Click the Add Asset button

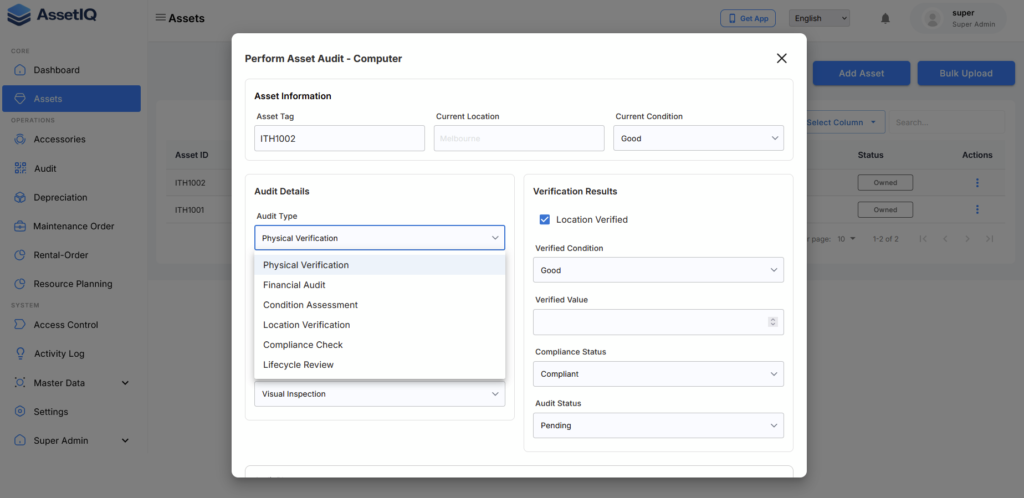861,73
